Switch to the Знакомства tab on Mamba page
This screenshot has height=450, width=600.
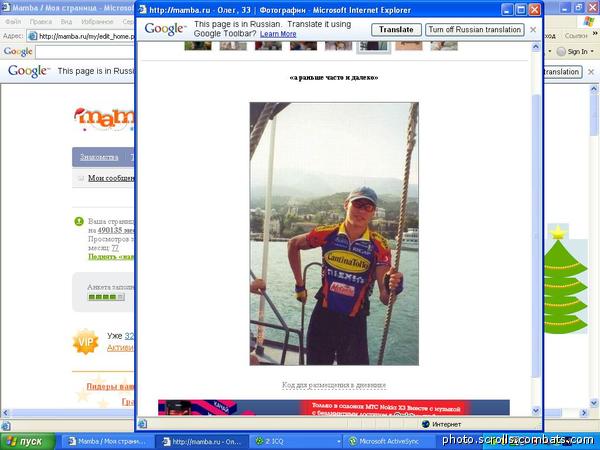click(99, 157)
